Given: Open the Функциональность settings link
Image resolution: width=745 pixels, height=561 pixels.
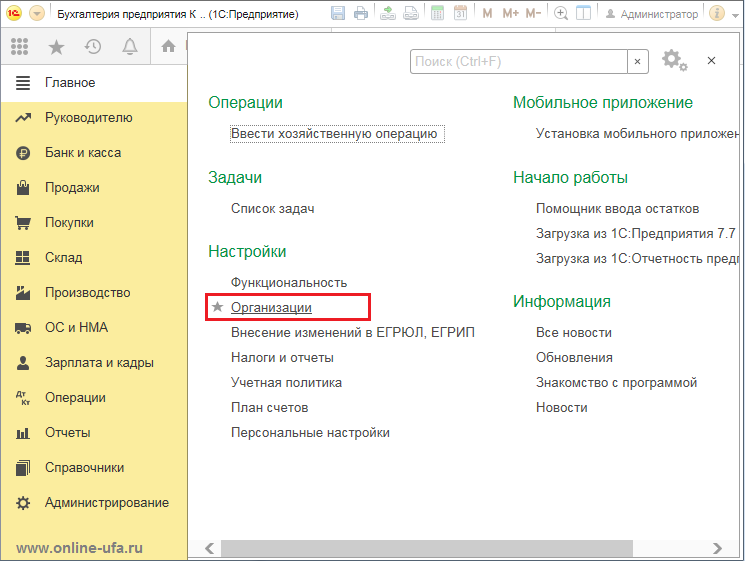Looking at the screenshot, I should click(289, 283).
